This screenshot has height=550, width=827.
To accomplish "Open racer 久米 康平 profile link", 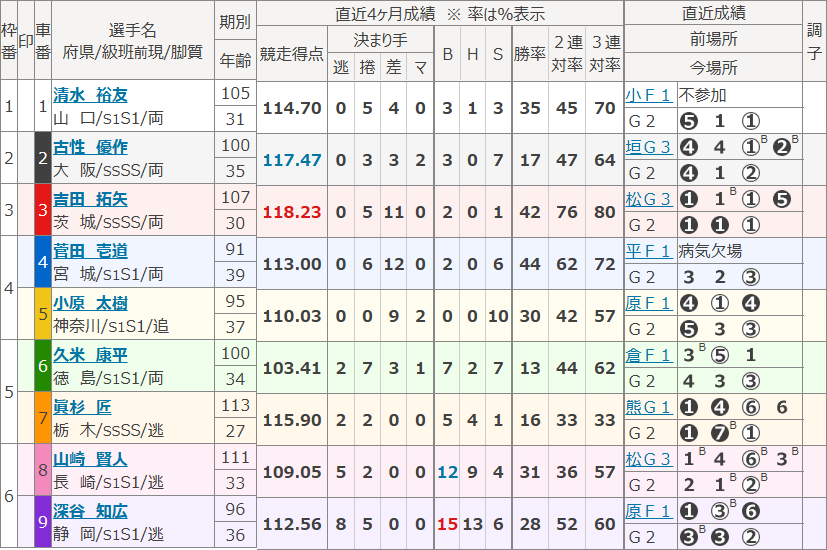I will (90, 355).
